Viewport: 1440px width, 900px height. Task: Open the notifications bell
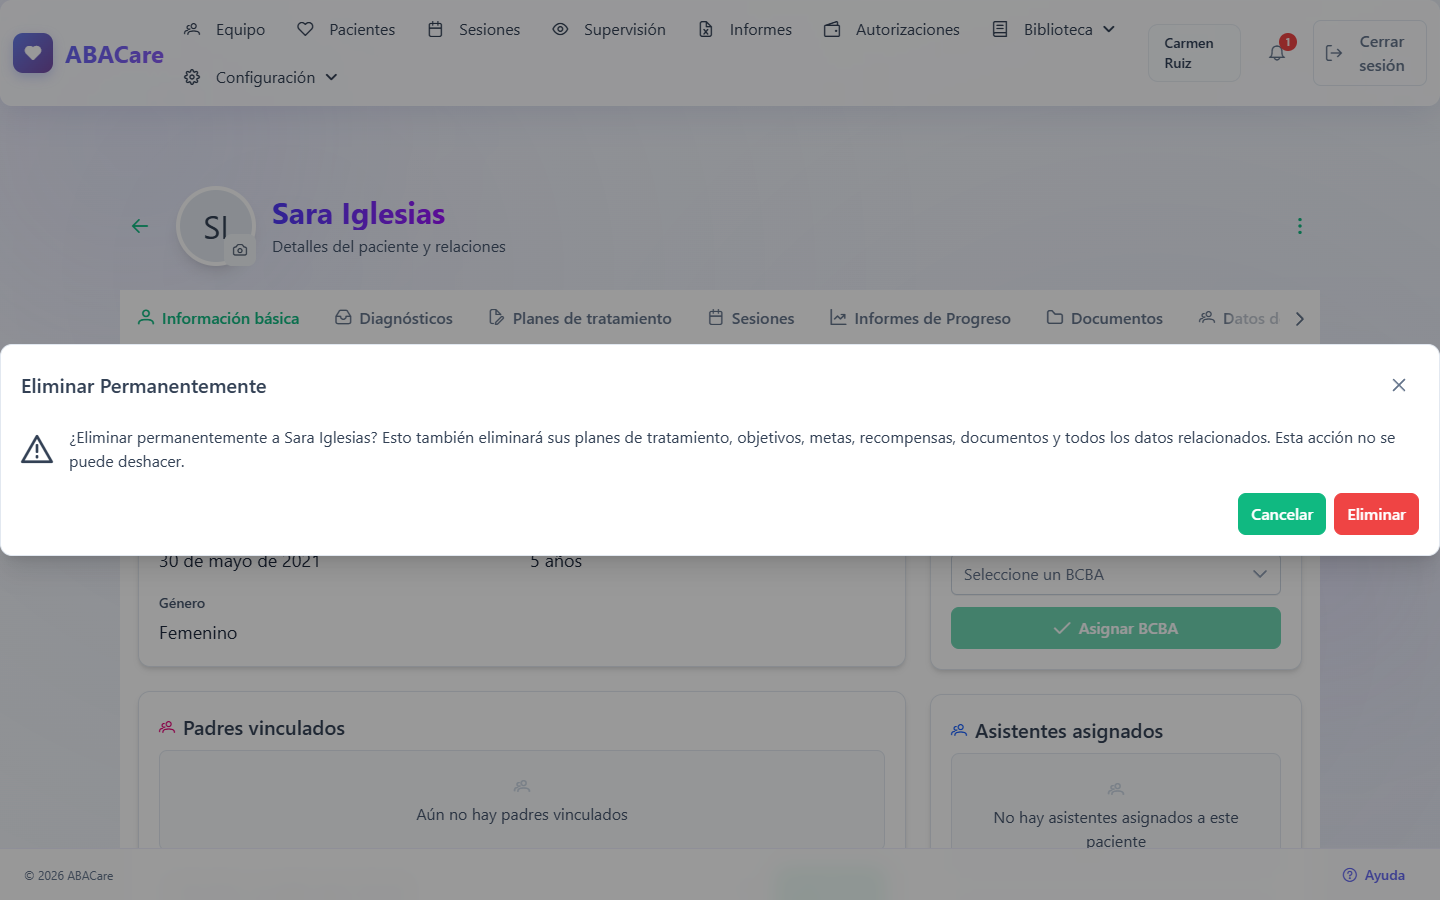pyautogui.click(x=1277, y=53)
